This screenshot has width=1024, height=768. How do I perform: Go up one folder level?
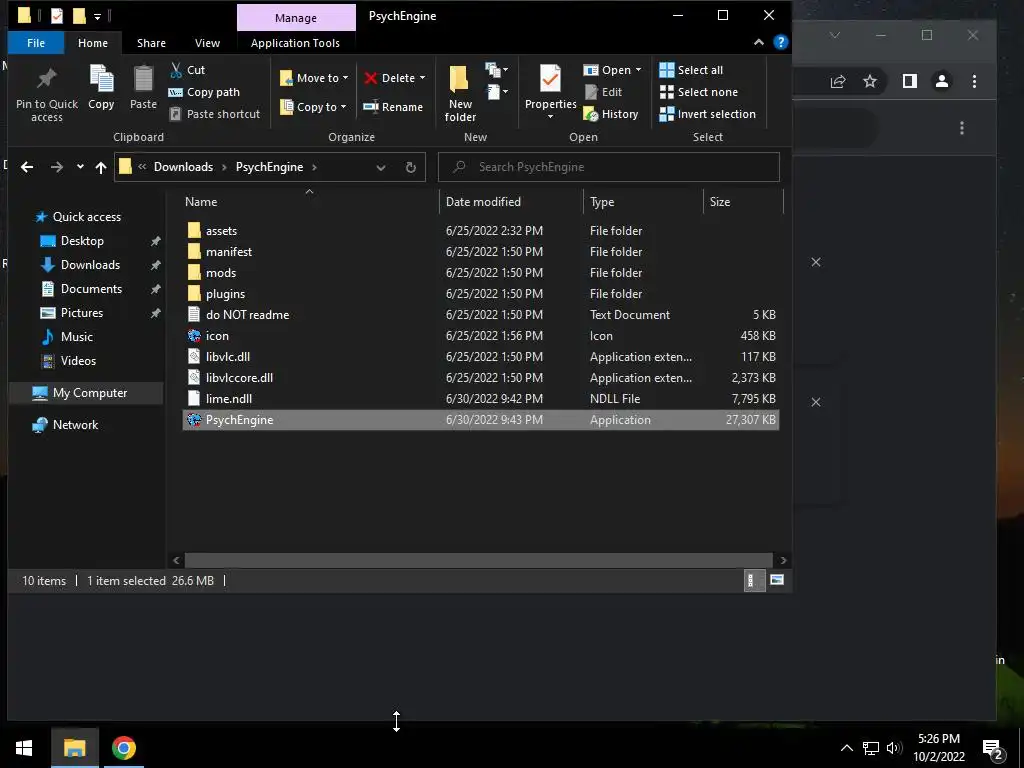pyautogui.click(x=101, y=167)
